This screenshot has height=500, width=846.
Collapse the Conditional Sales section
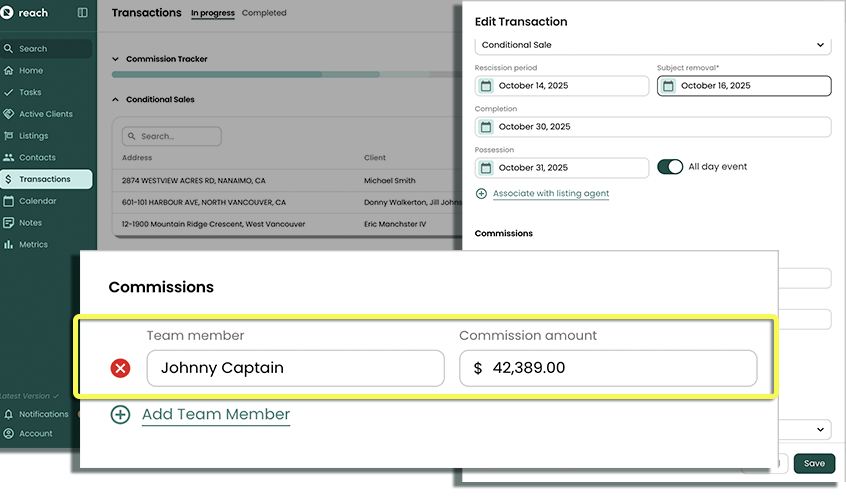pyautogui.click(x=115, y=100)
